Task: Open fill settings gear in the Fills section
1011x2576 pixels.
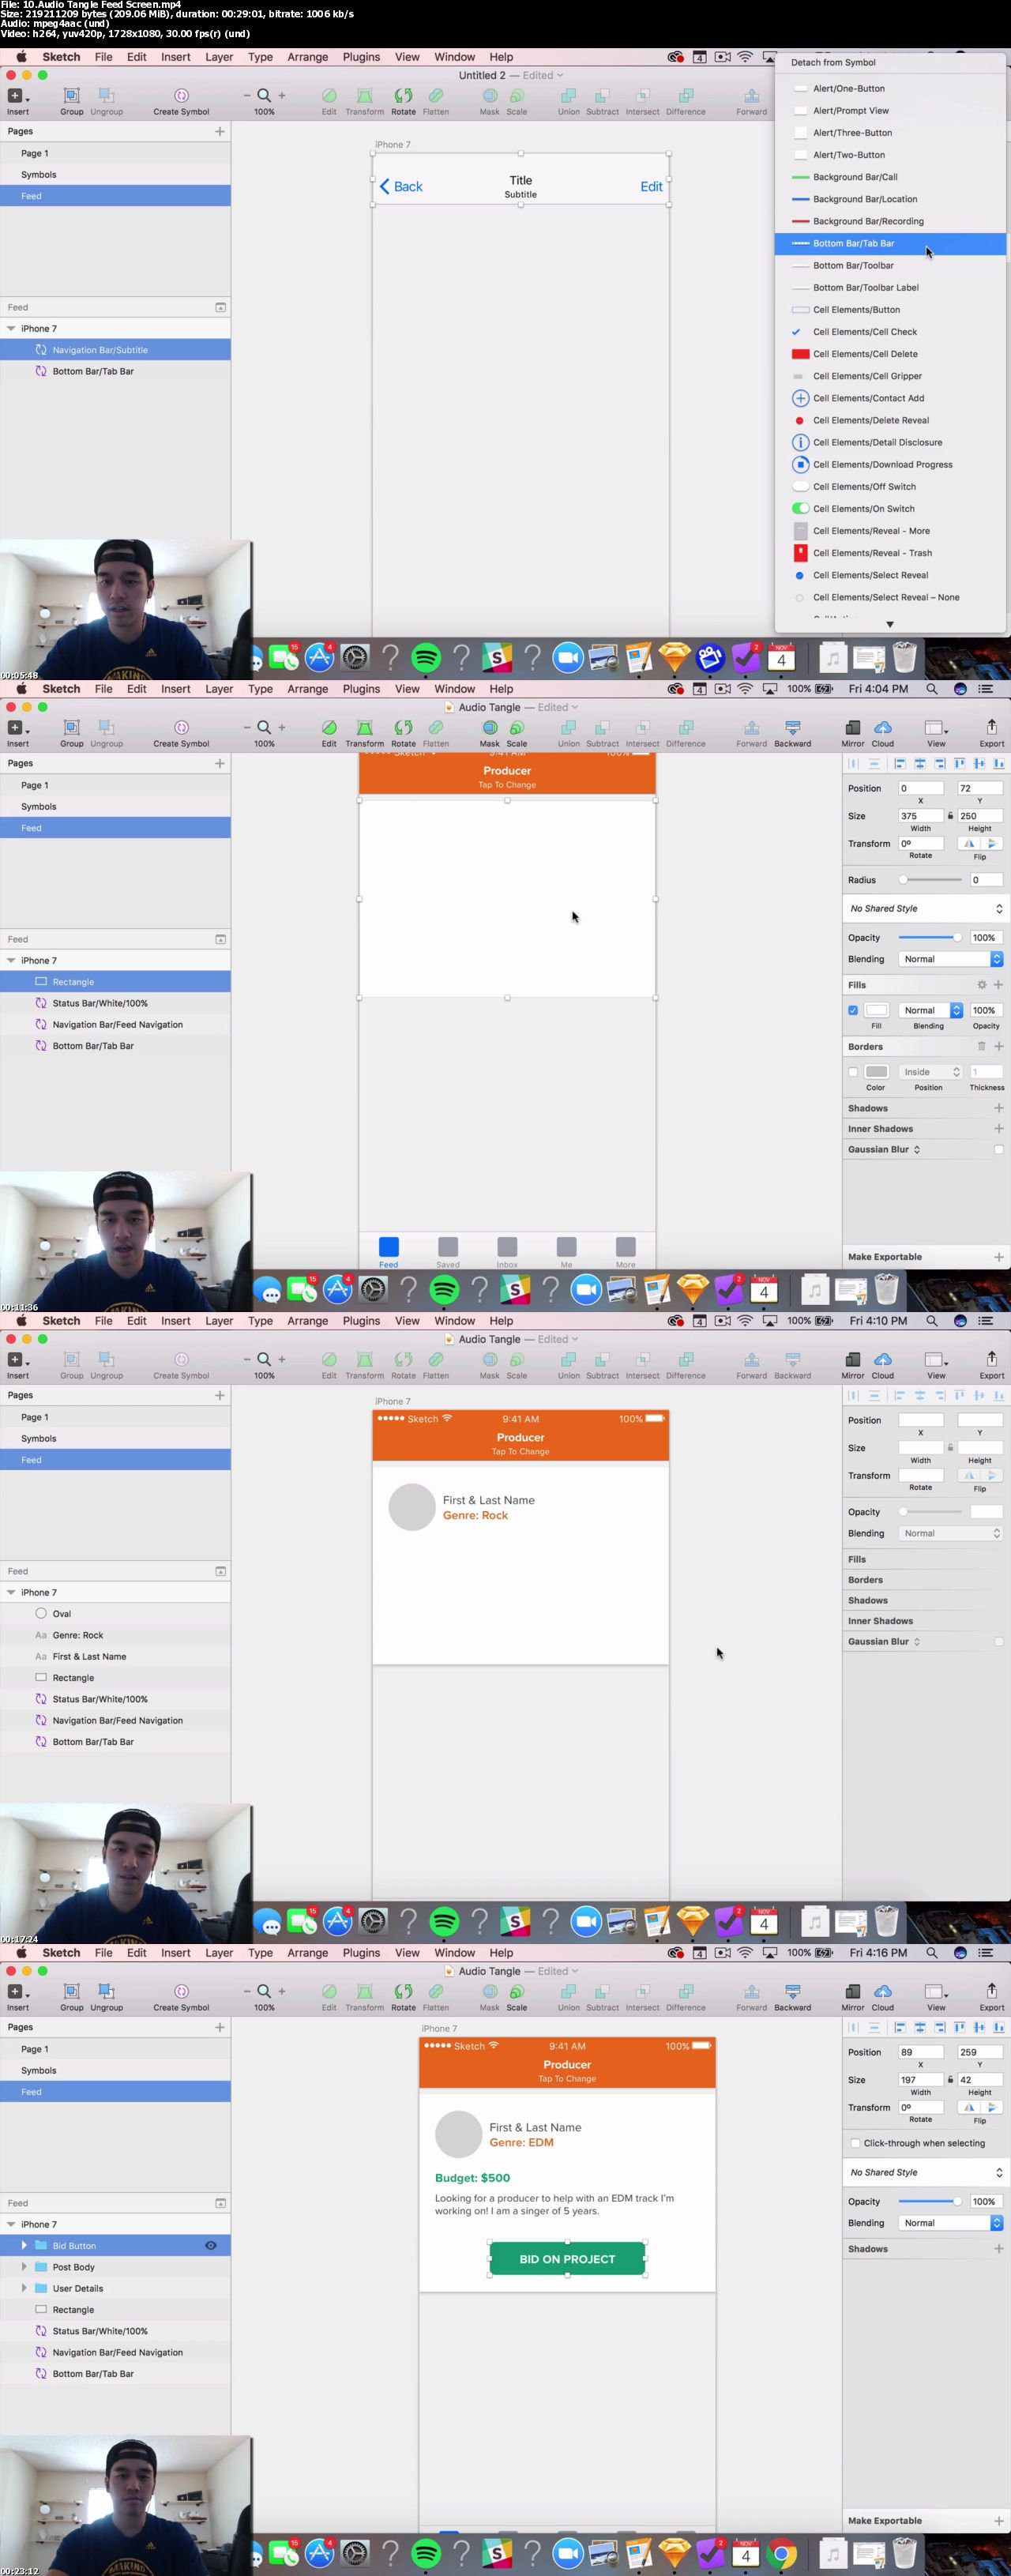Action: (x=981, y=985)
